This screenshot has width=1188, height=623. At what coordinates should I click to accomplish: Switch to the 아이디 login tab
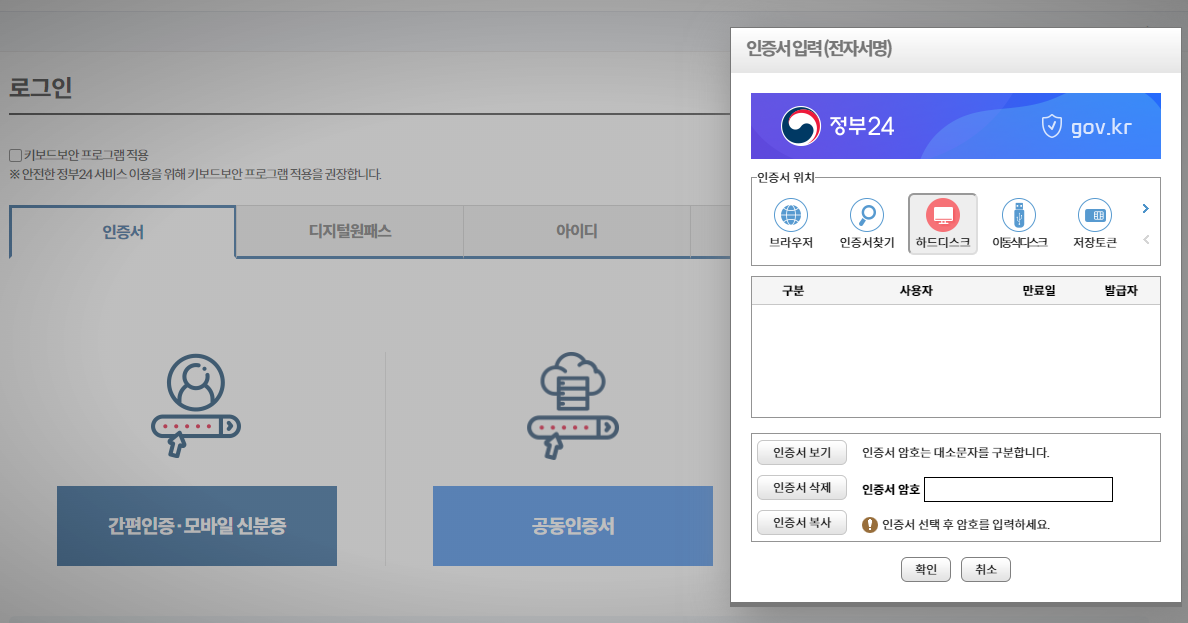(x=577, y=231)
